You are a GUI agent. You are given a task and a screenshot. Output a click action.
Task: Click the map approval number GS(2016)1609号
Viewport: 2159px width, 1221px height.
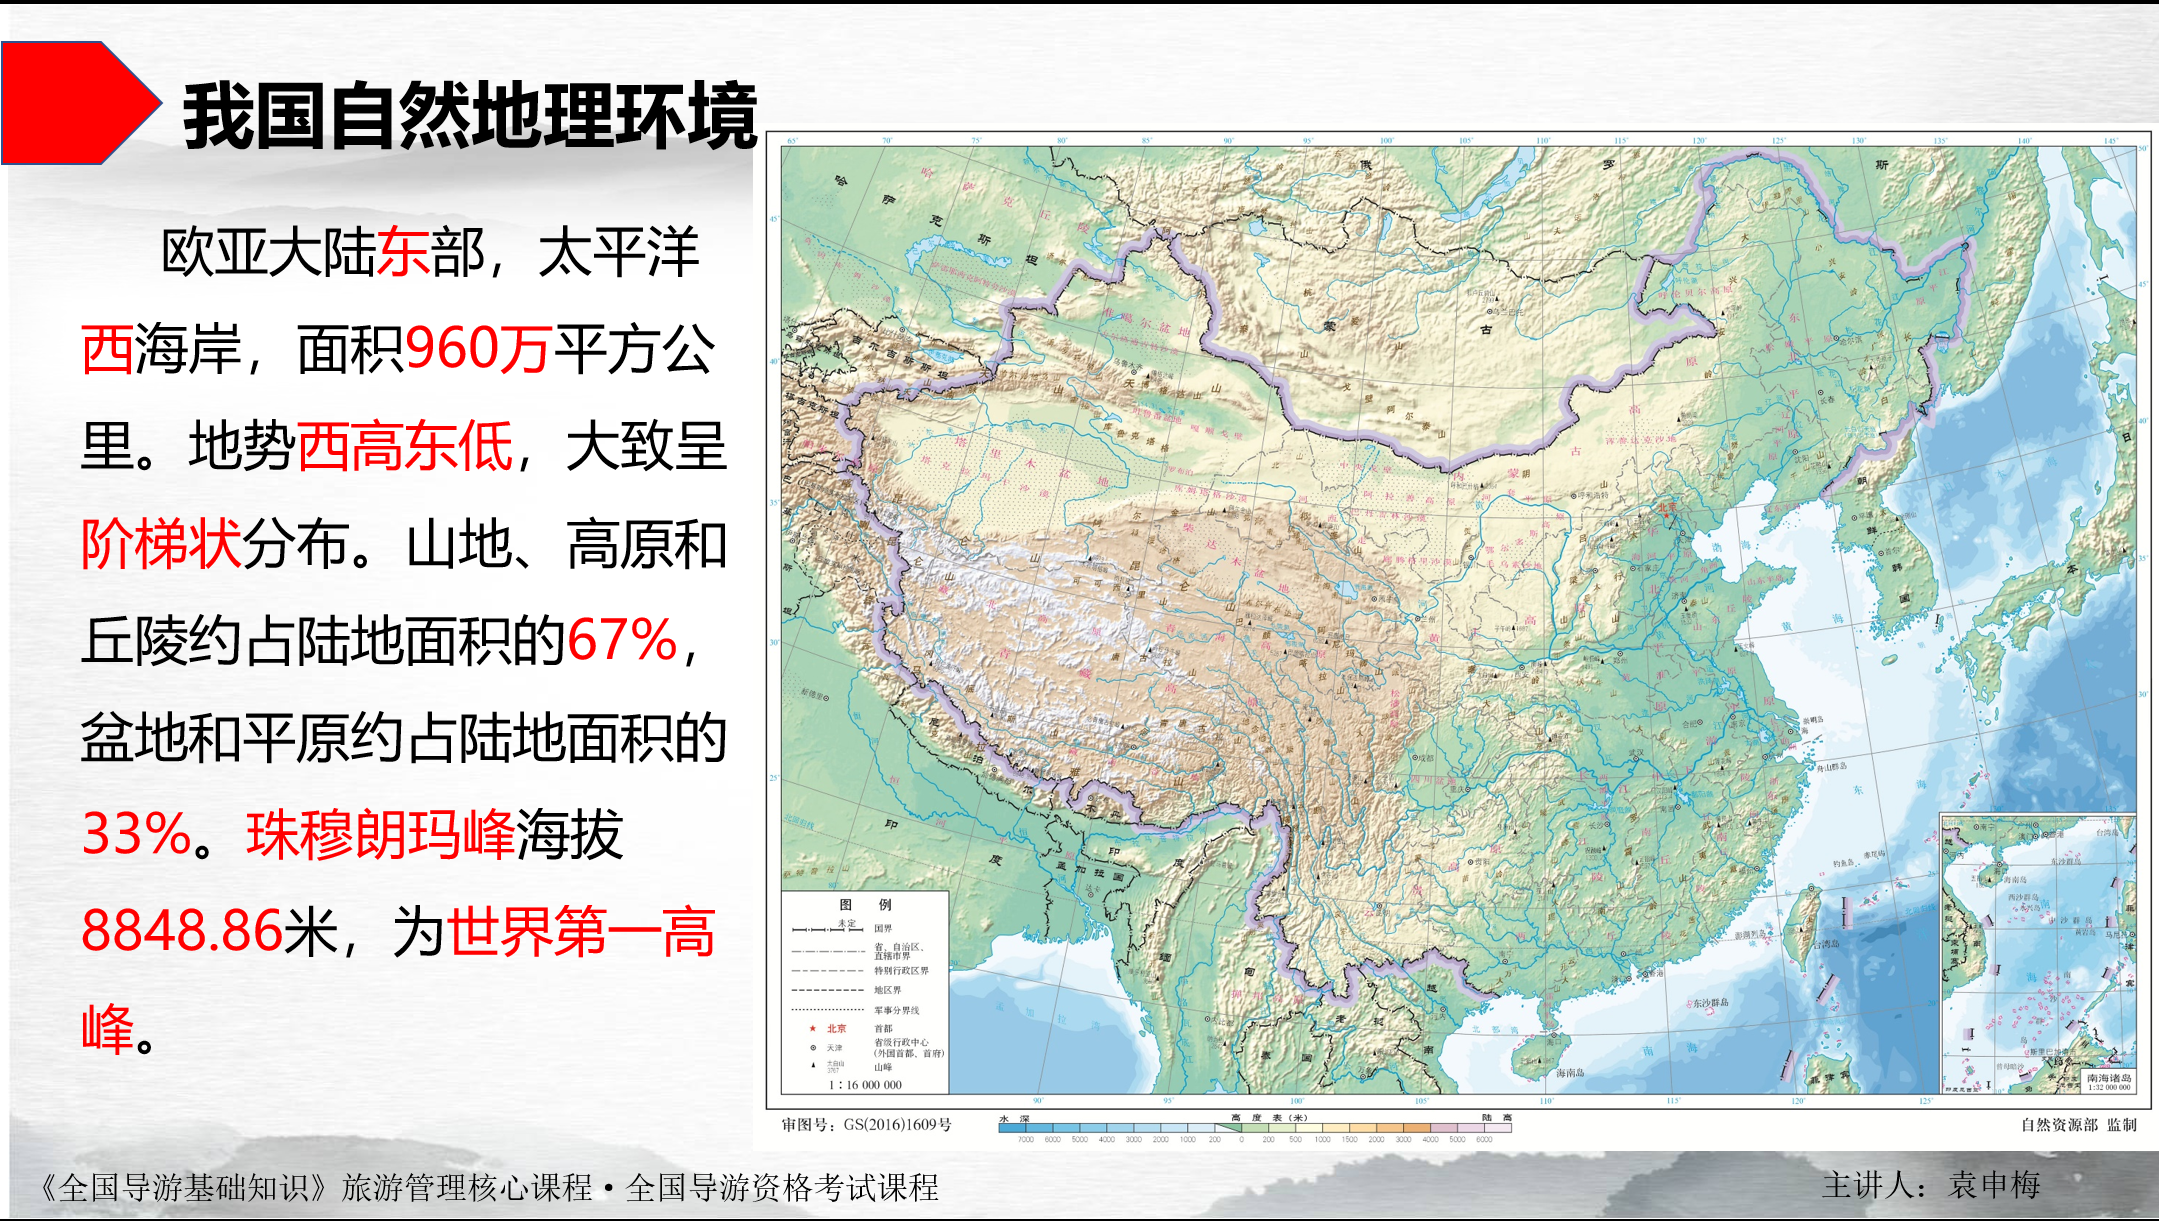(866, 1125)
